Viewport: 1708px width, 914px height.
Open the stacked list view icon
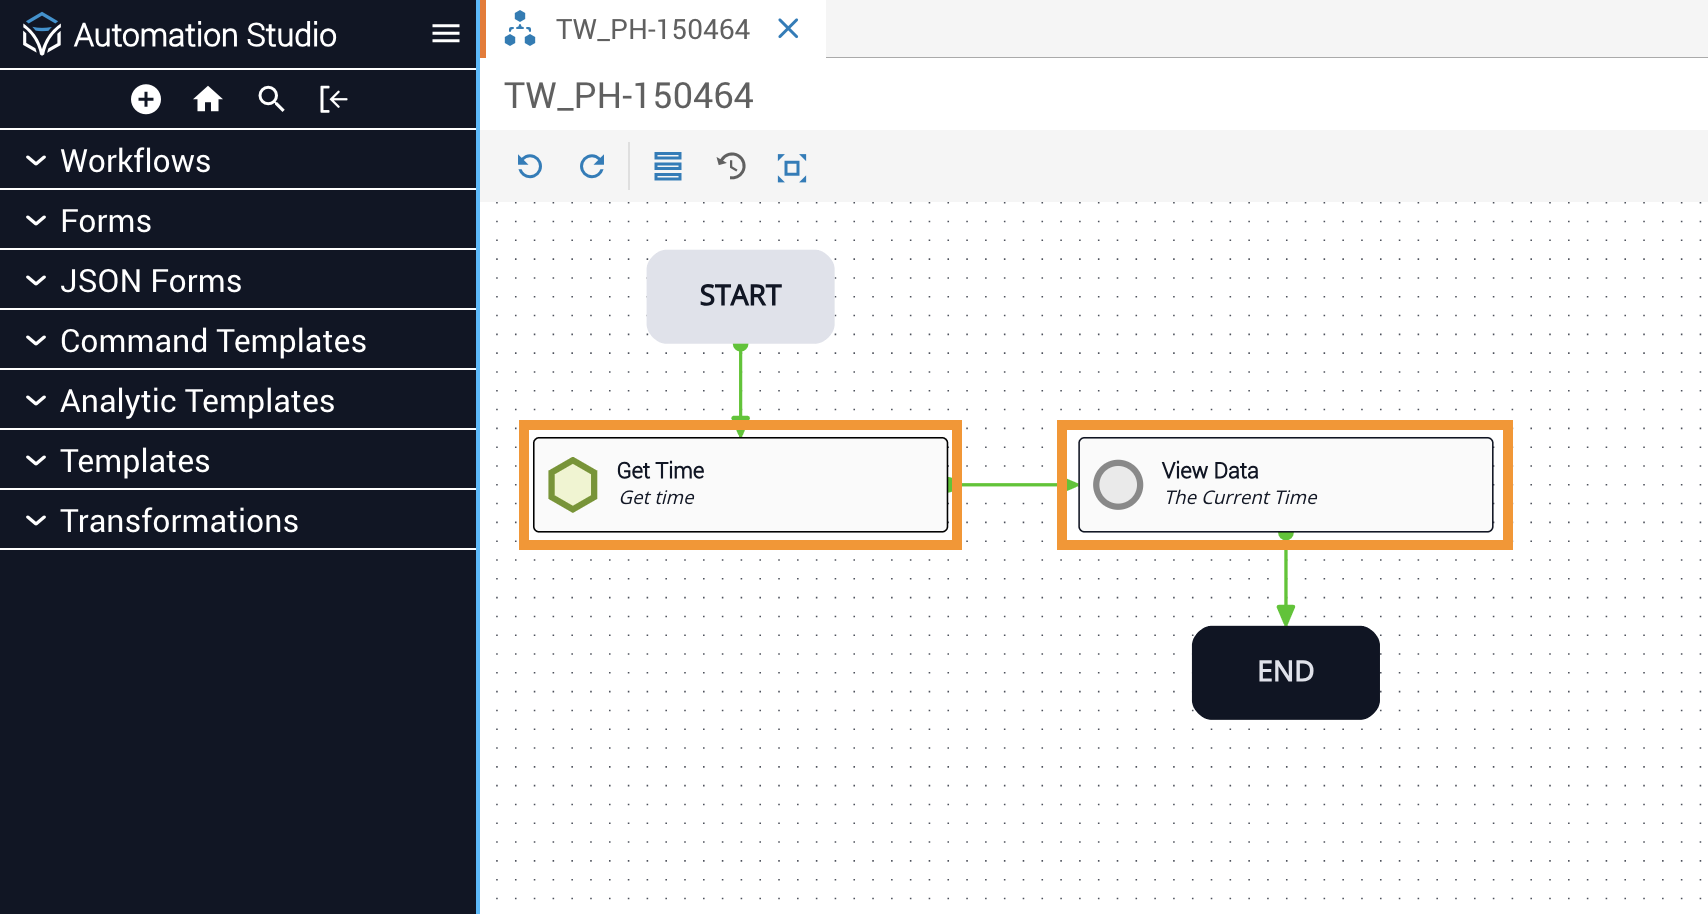[x=667, y=166]
